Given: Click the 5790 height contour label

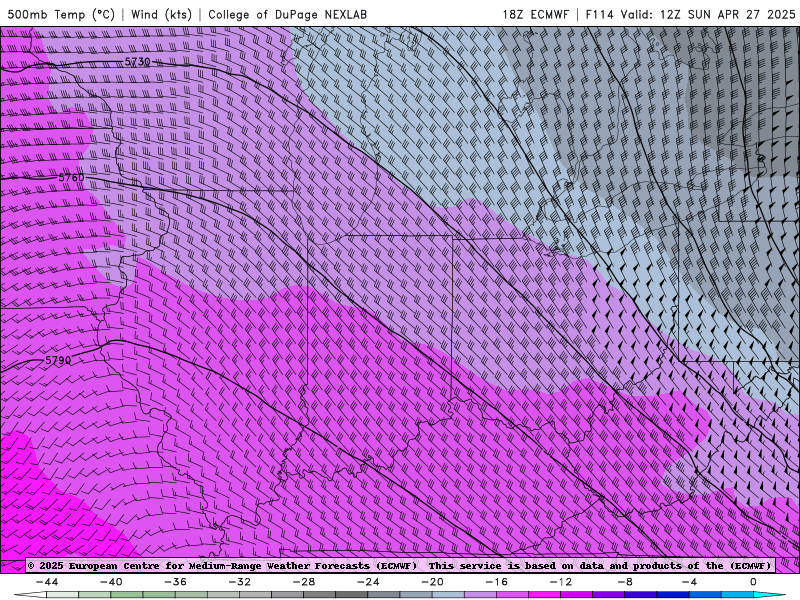Looking at the screenshot, I should point(58,360).
